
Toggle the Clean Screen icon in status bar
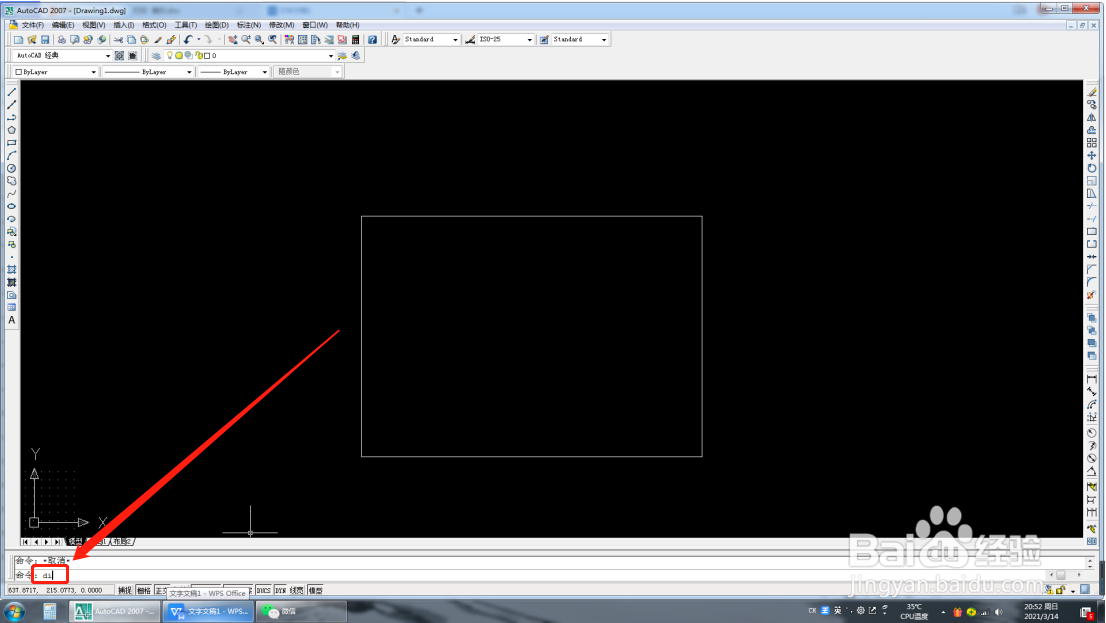(x=1085, y=590)
